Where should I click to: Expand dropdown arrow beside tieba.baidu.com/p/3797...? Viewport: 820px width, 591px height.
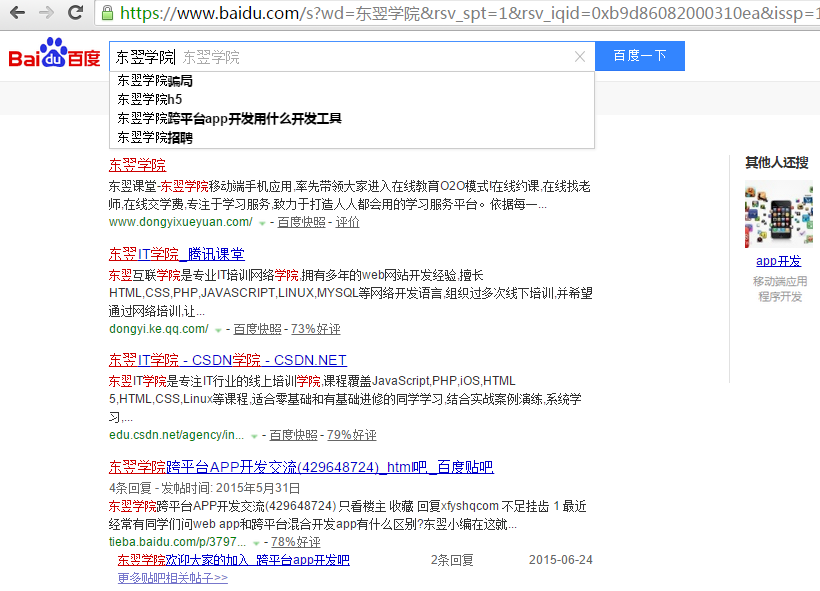coord(256,543)
